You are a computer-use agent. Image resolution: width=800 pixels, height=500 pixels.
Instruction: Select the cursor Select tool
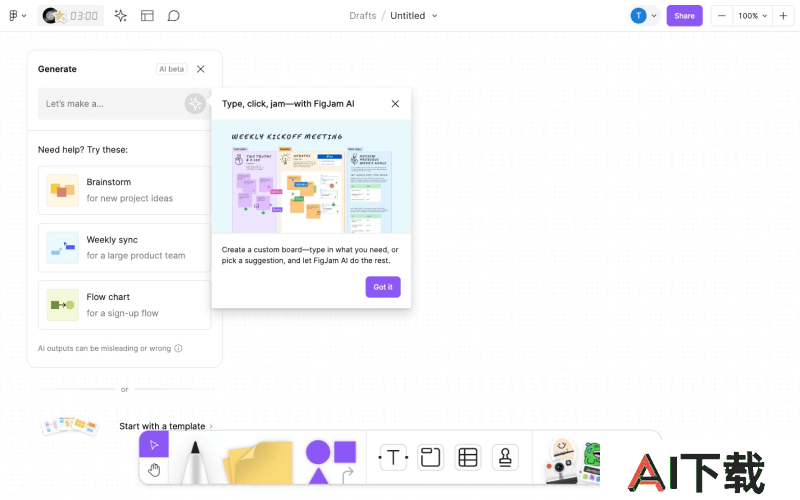point(154,444)
